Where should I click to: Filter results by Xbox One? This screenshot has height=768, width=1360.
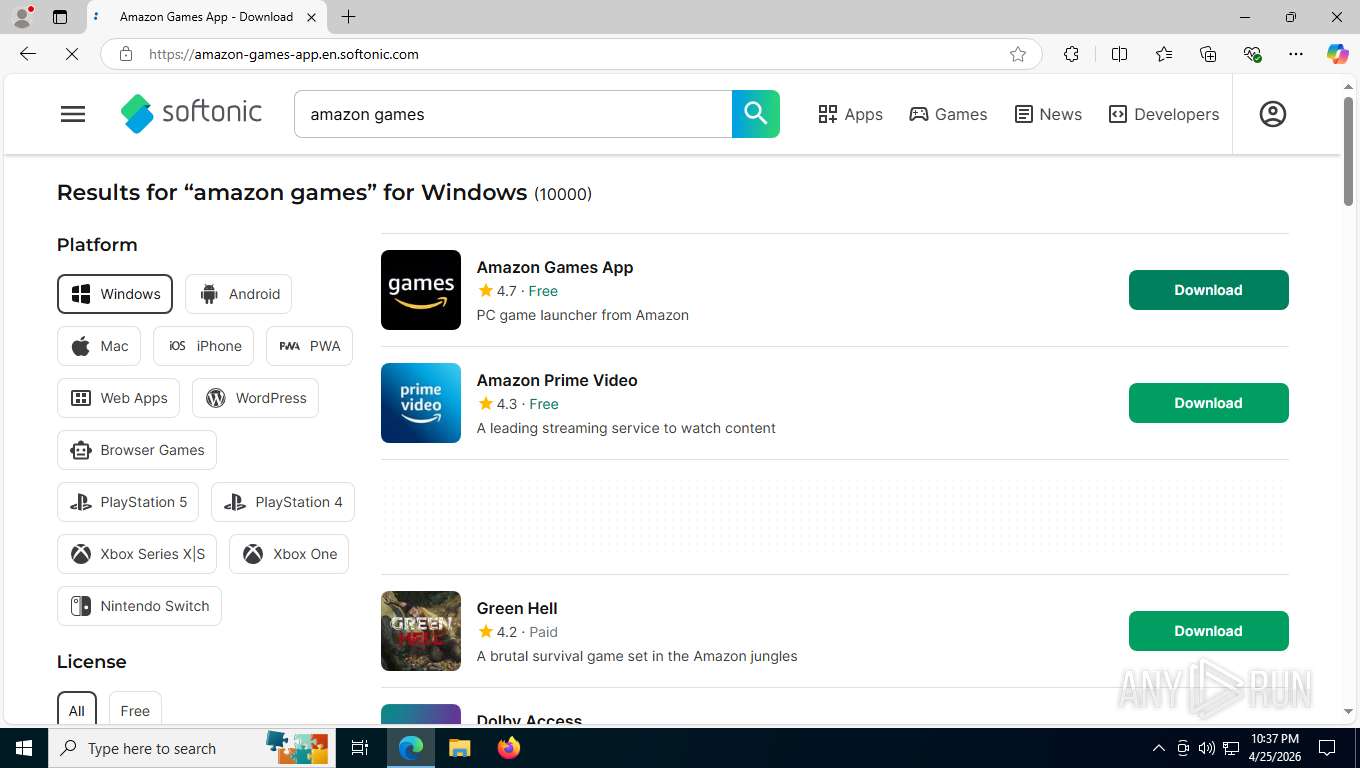289,554
